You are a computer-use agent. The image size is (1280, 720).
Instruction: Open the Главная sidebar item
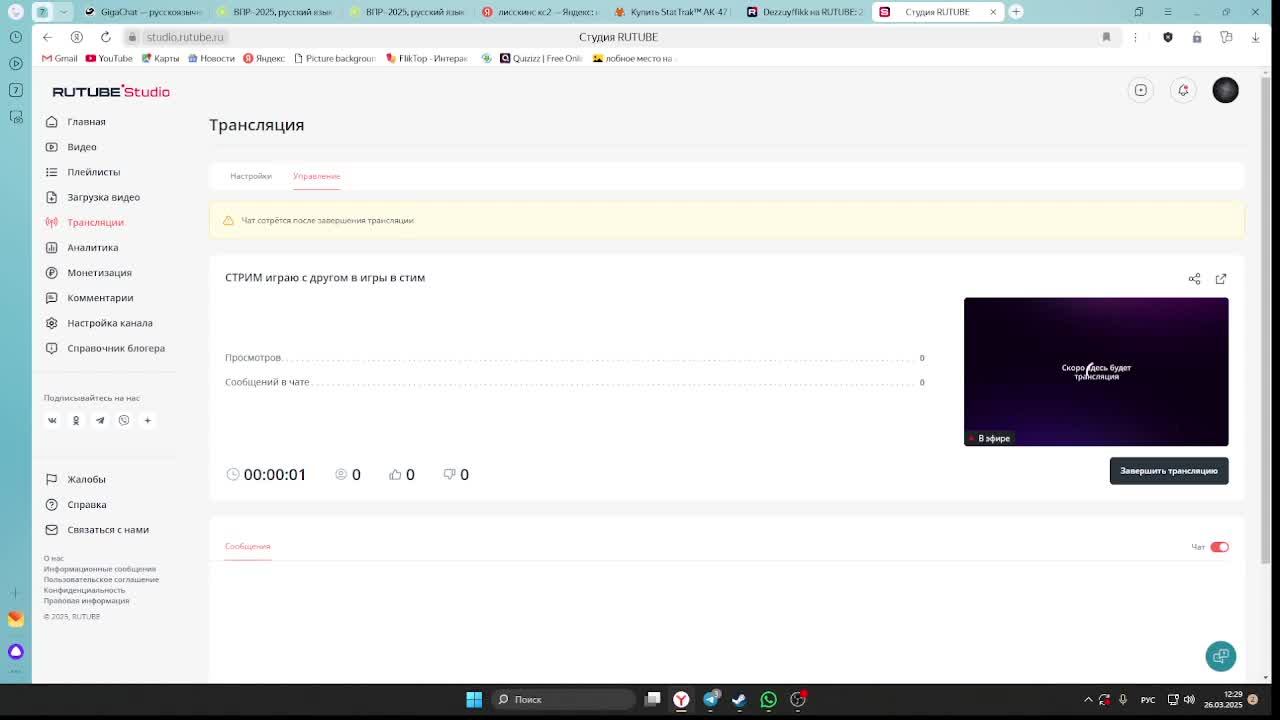click(86, 122)
